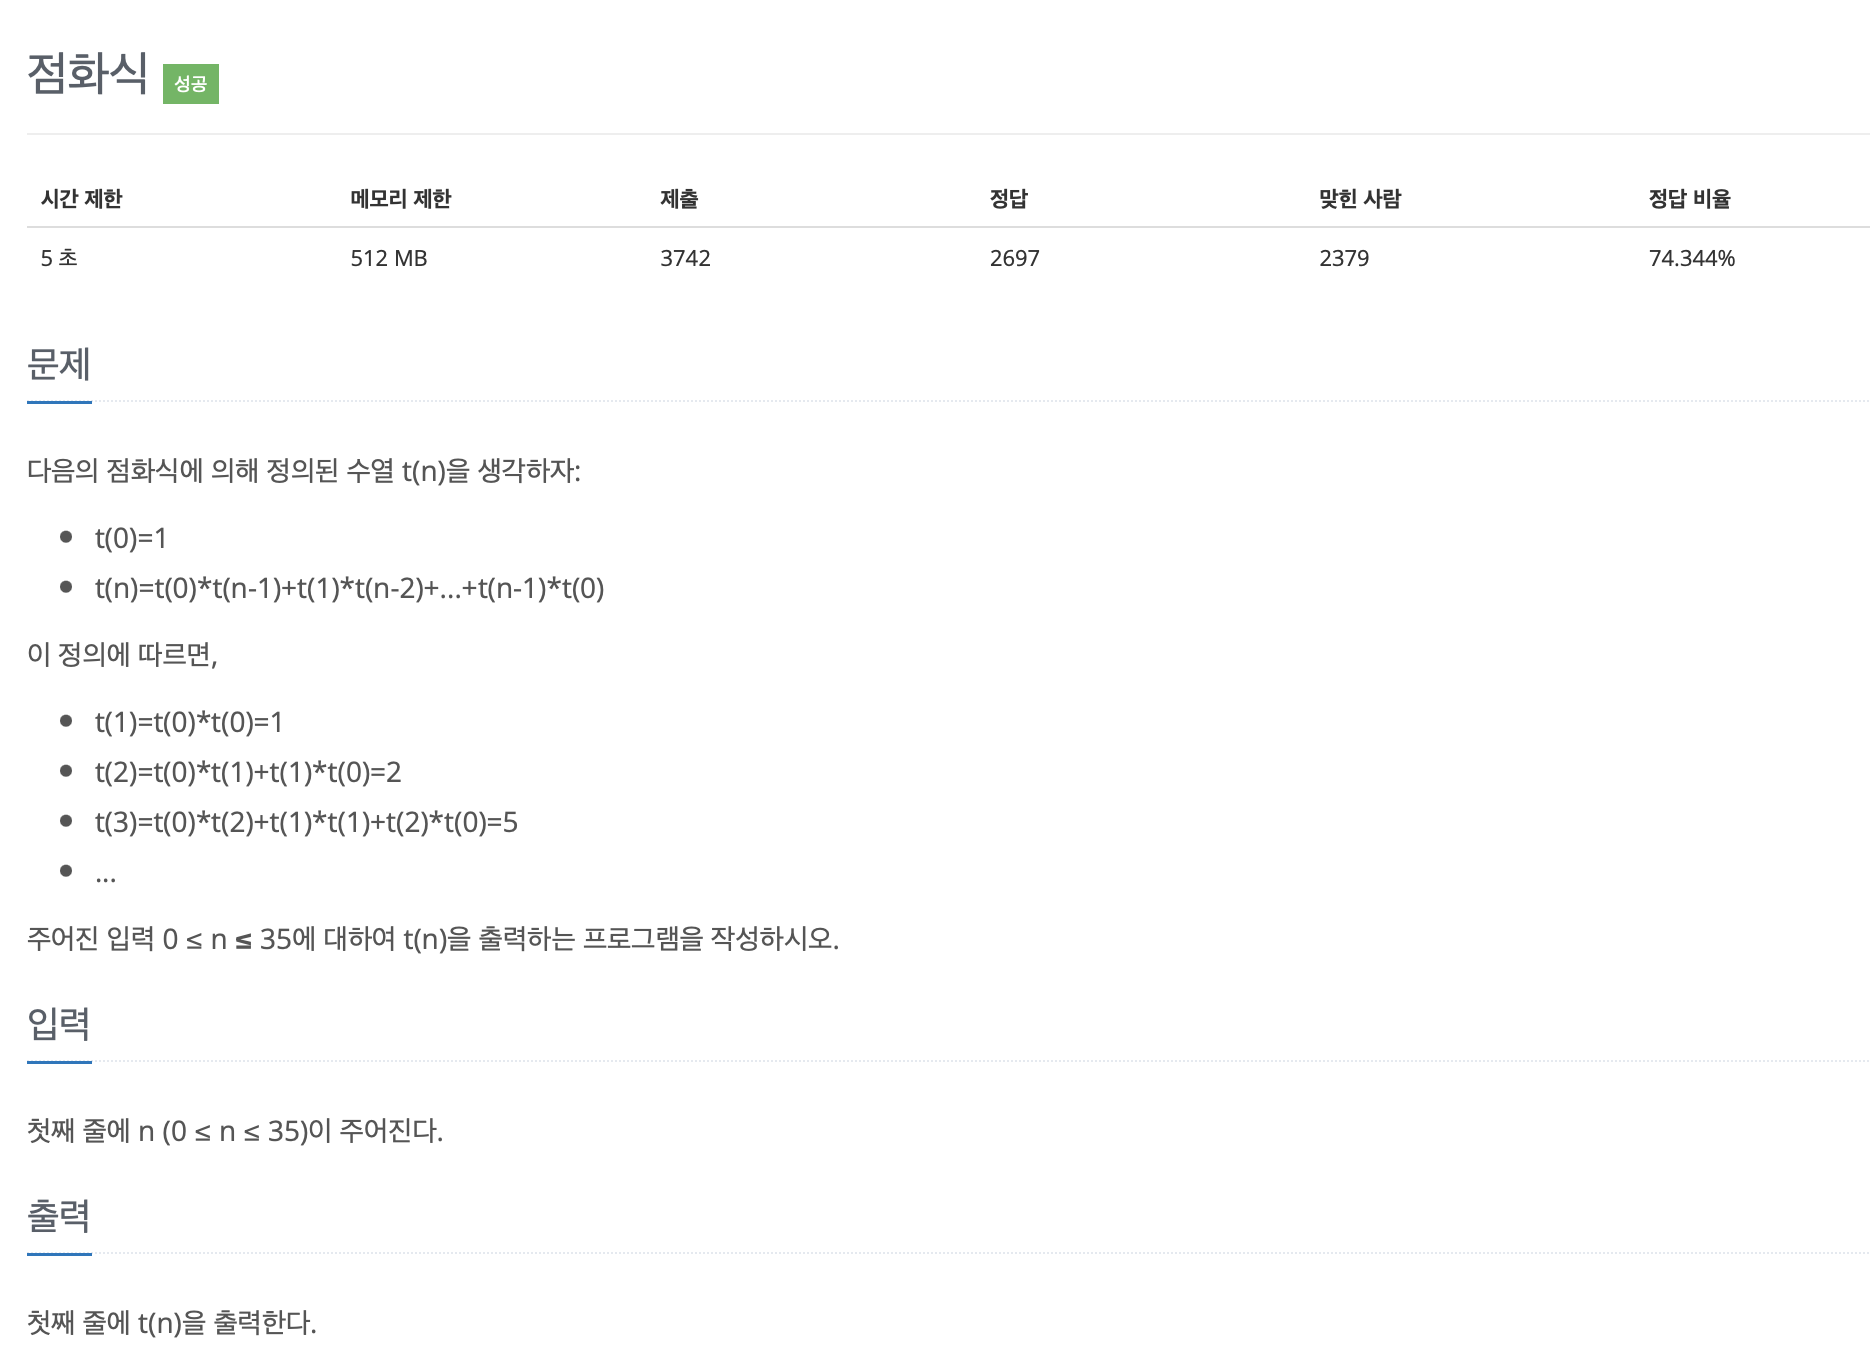1870x1366 pixels.
Task: Click the green 성공 badge
Action: pos(190,83)
